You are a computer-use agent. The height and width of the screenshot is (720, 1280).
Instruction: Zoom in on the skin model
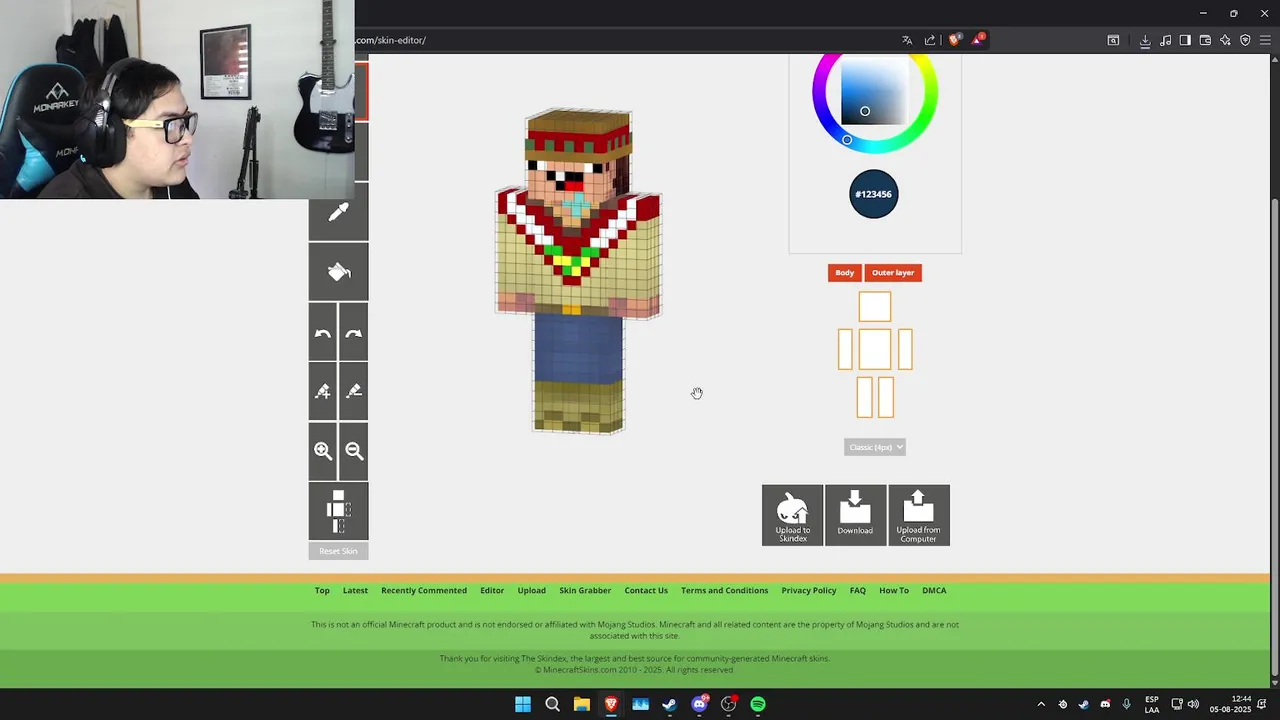click(x=323, y=451)
